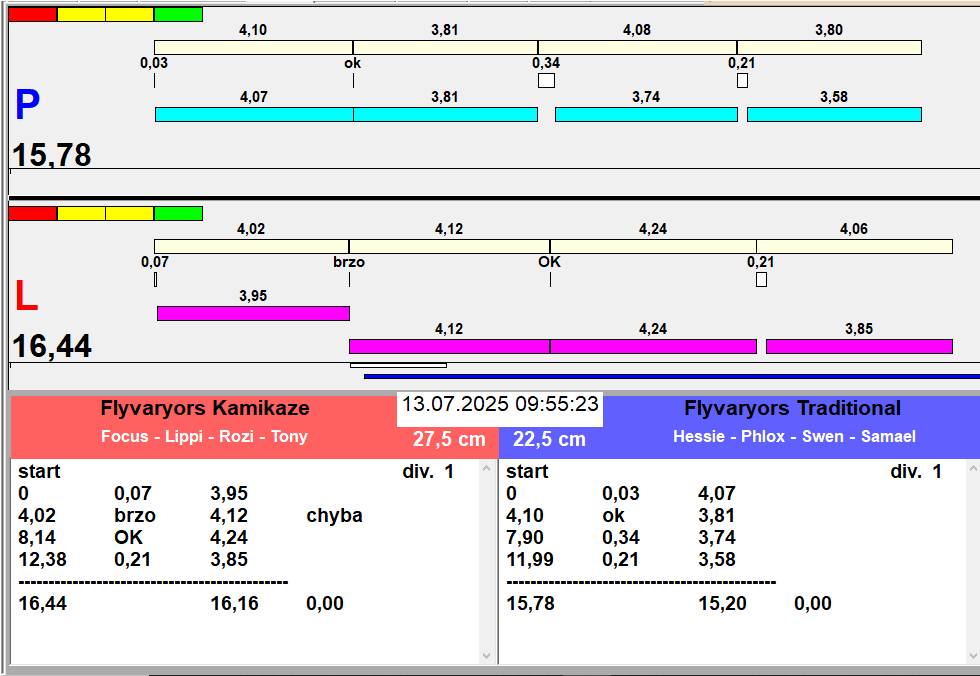Select the magenta 3,85 run bar
Screen dimensions: 980x676
coord(859,346)
